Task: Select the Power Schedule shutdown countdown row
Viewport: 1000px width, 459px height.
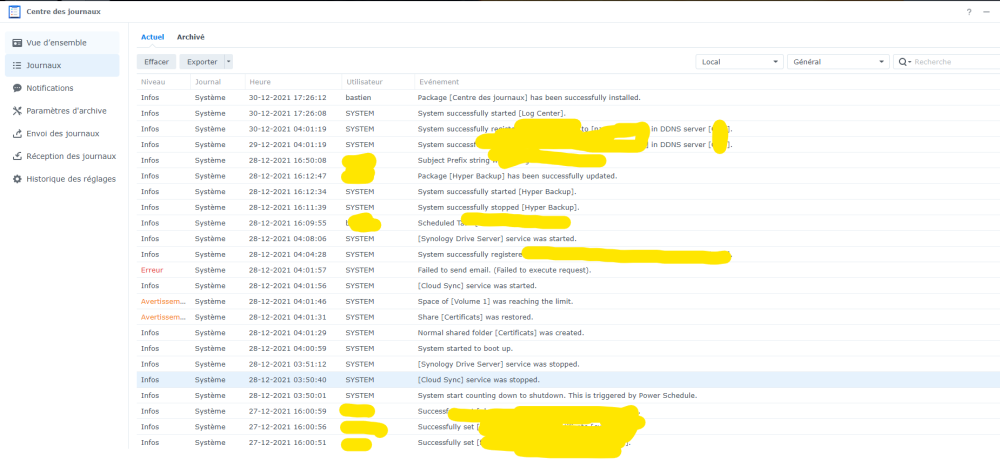Action: point(568,395)
